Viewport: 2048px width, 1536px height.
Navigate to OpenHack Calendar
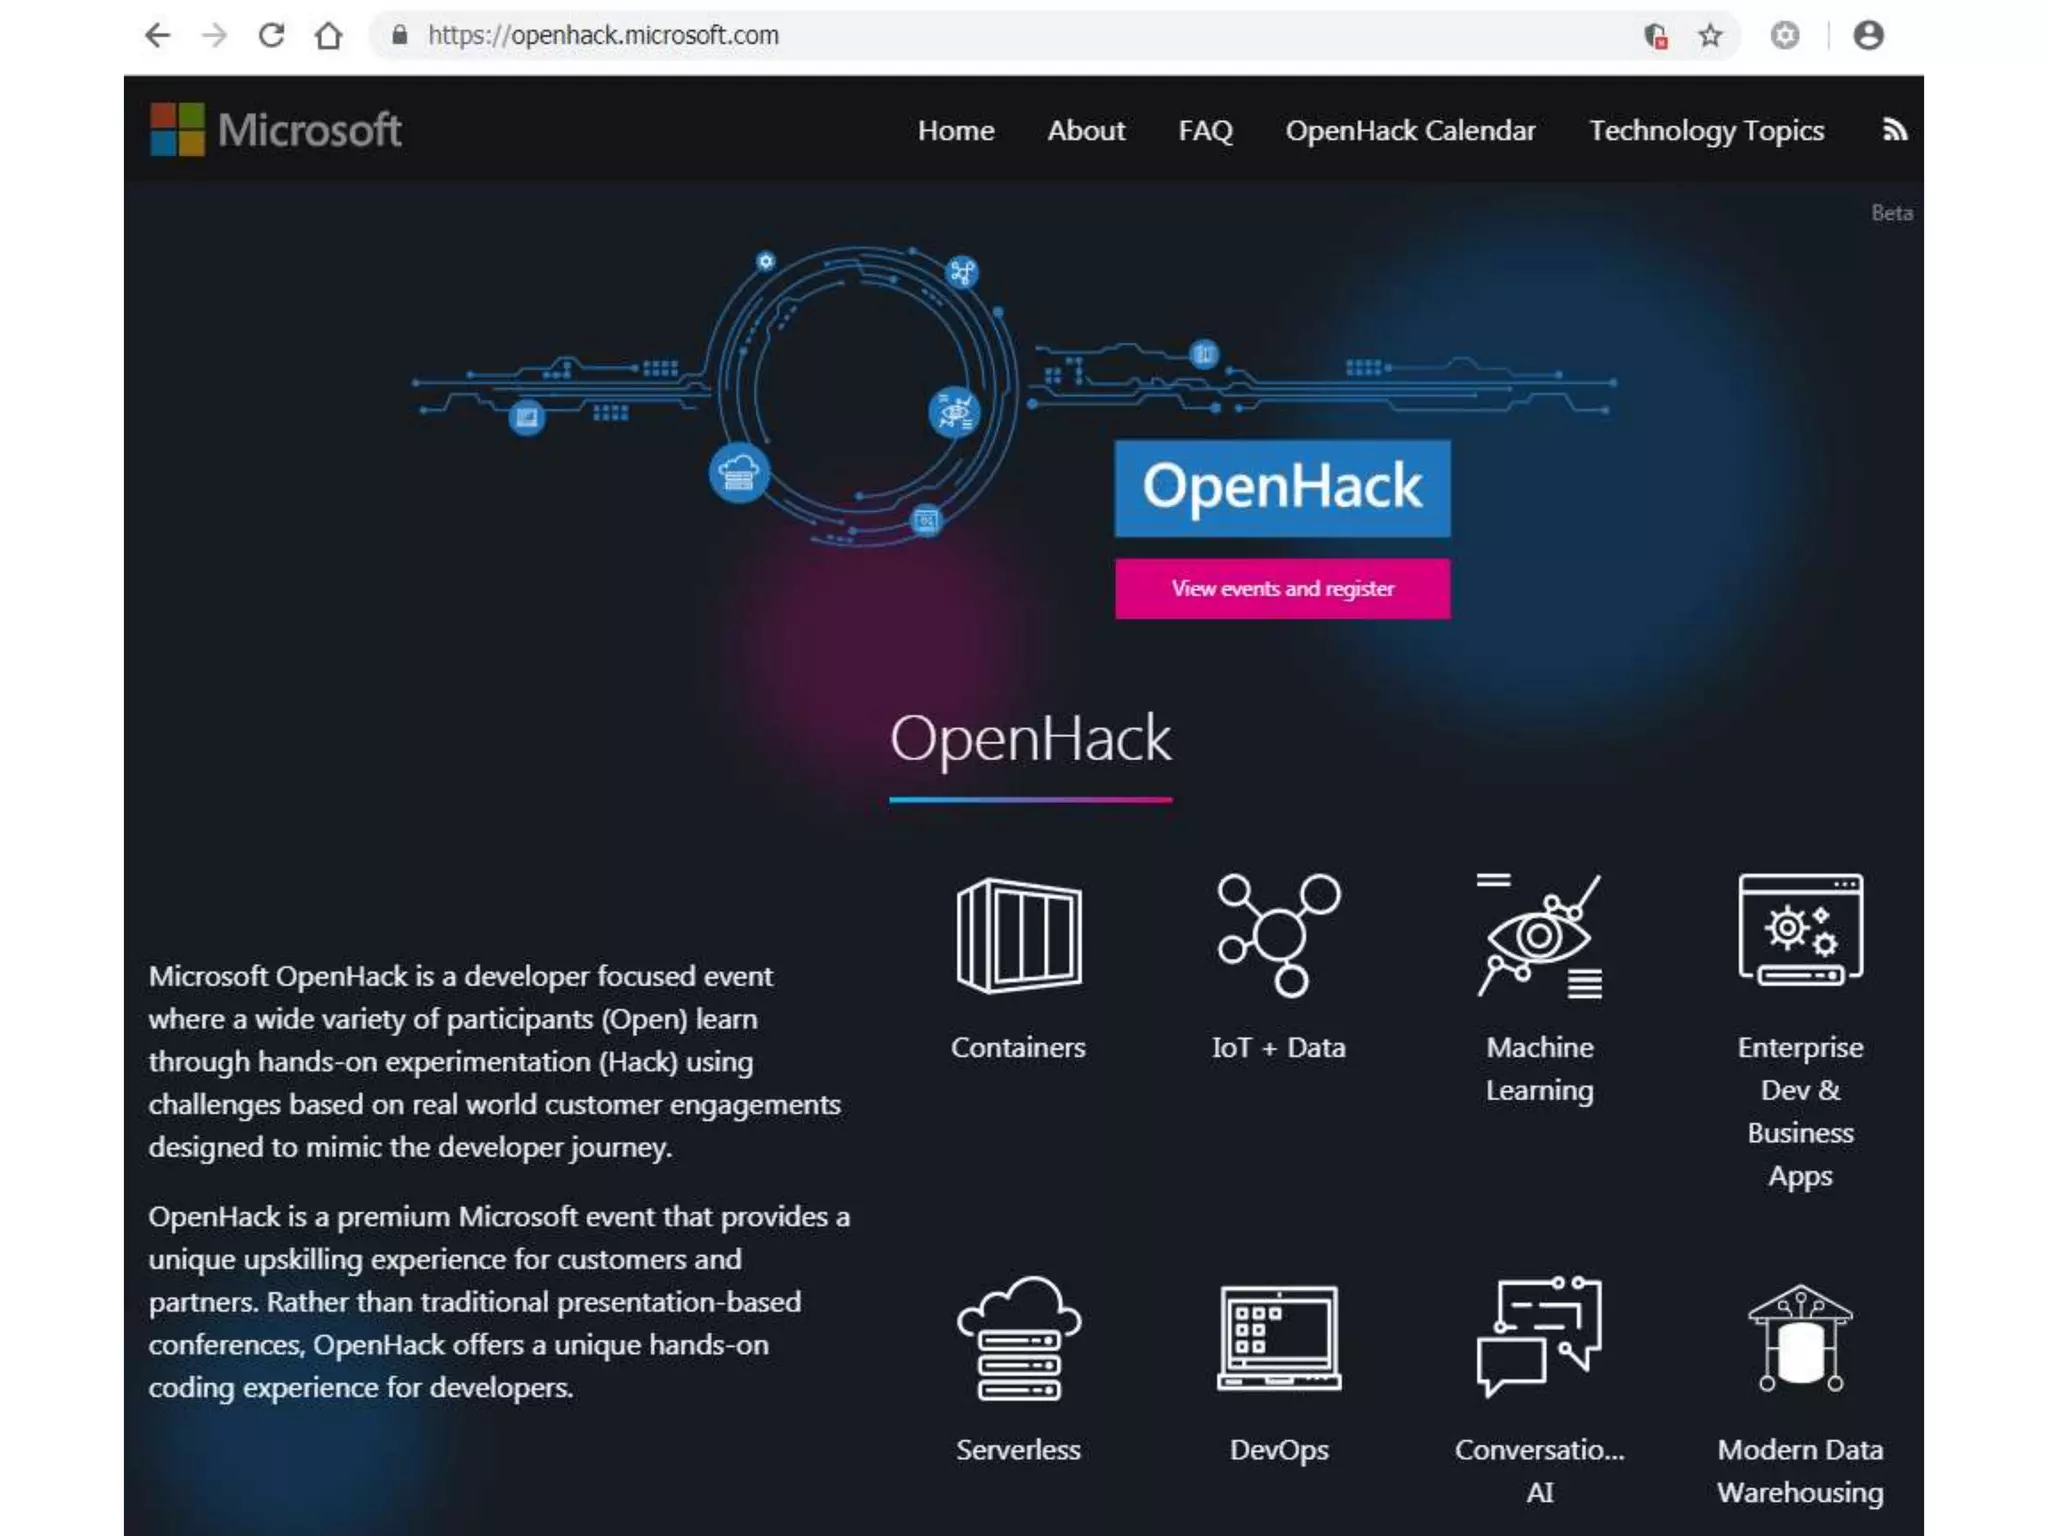[1410, 131]
